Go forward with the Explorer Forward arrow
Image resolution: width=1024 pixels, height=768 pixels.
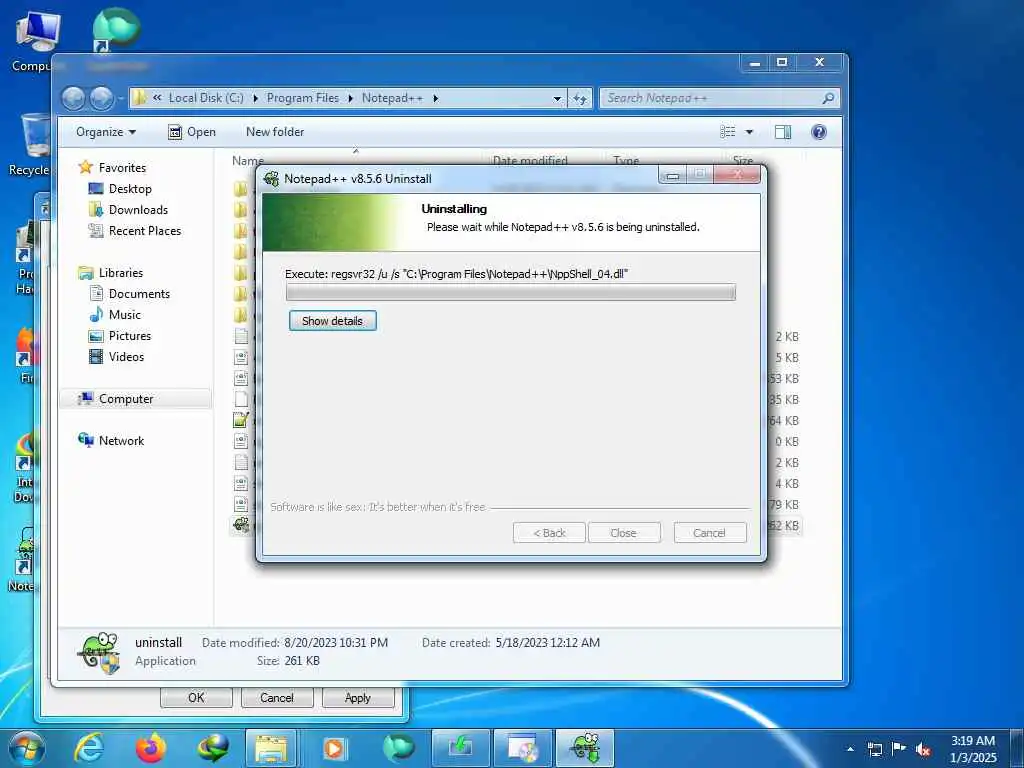click(101, 99)
